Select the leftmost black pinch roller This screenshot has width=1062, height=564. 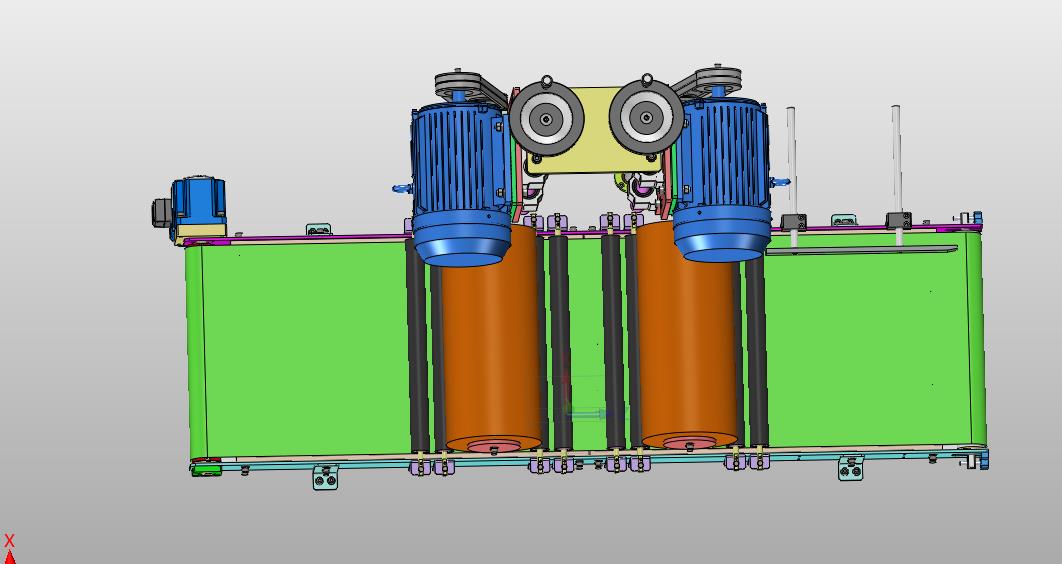[x=418, y=345]
